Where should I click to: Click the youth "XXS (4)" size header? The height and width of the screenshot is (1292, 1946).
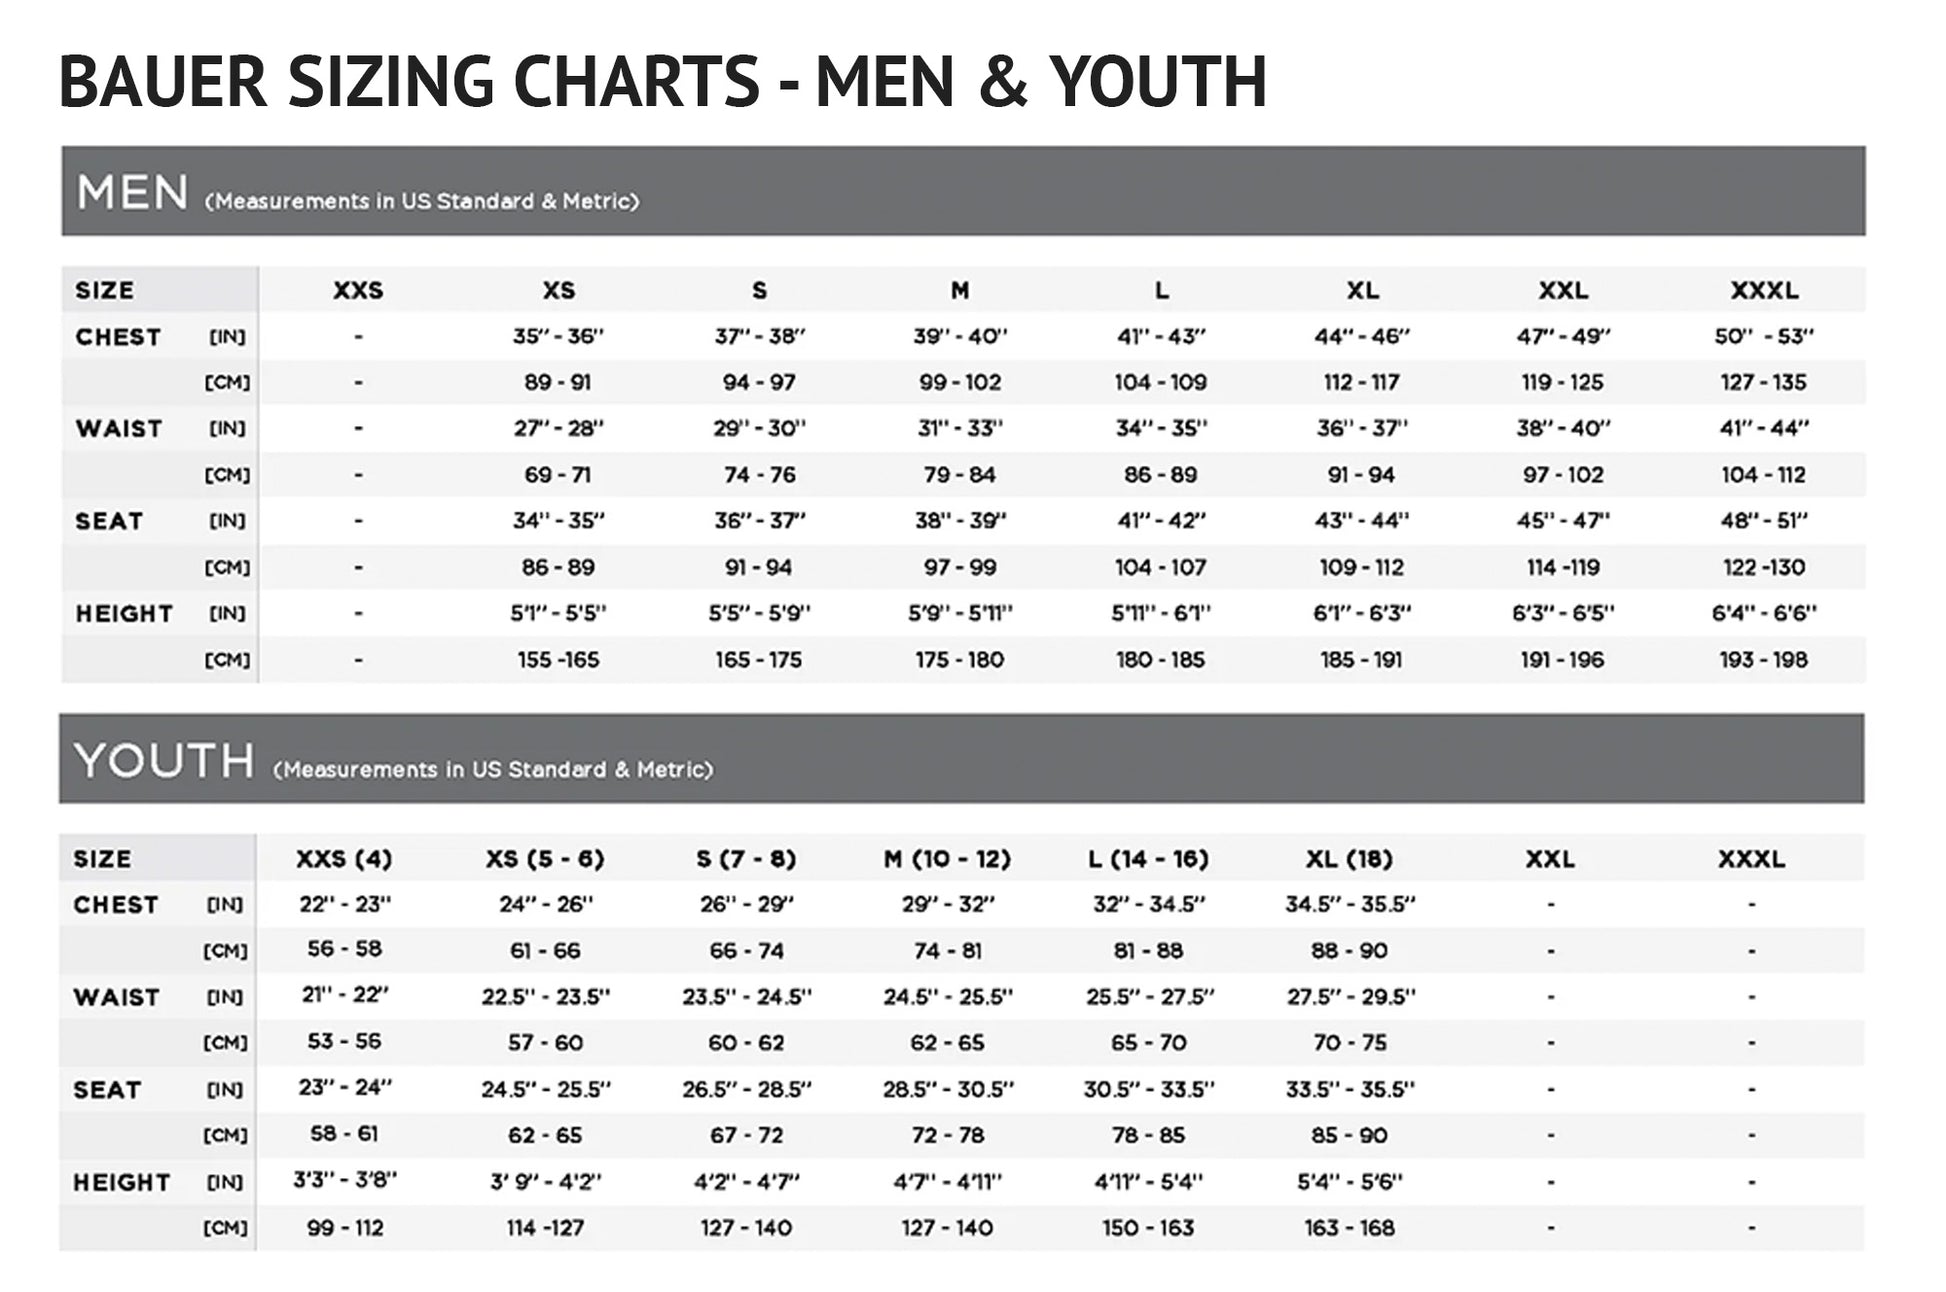[x=344, y=859]
